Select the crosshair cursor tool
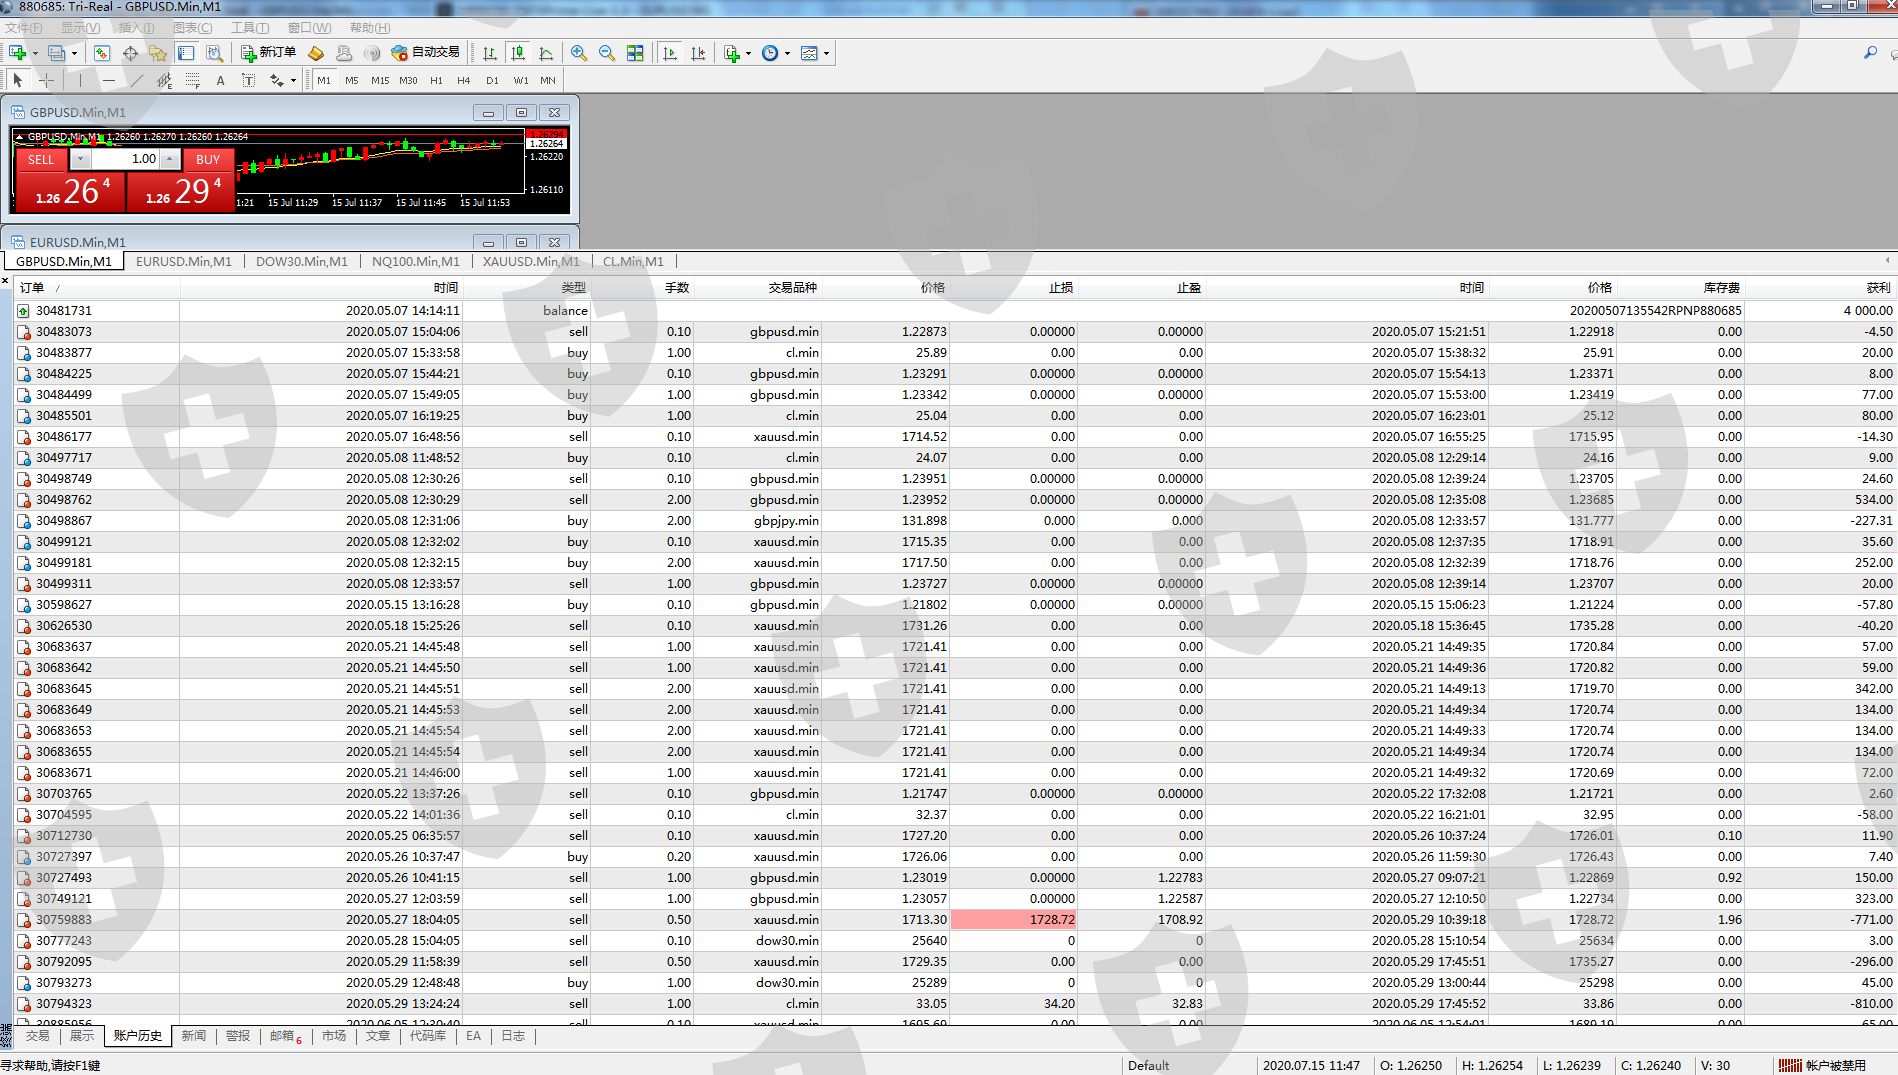This screenshot has height=1075, width=1898. (46, 80)
